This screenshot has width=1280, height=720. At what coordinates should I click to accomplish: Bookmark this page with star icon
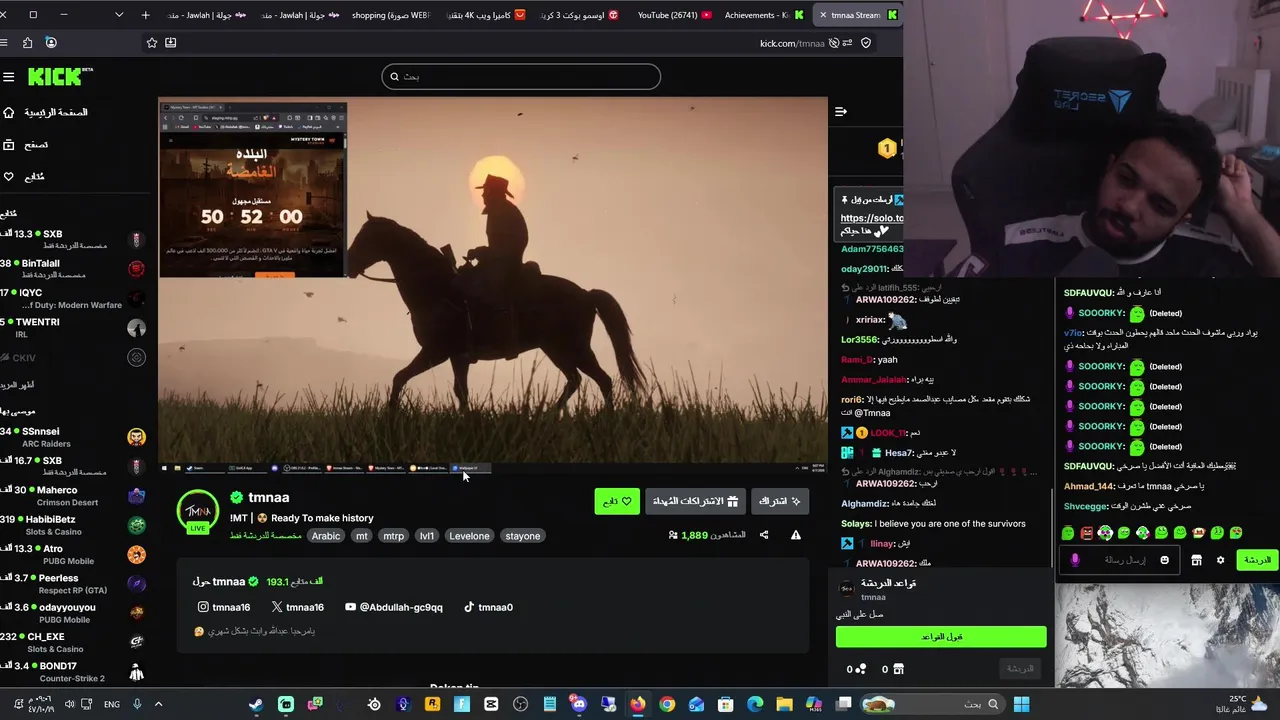tap(152, 43)
